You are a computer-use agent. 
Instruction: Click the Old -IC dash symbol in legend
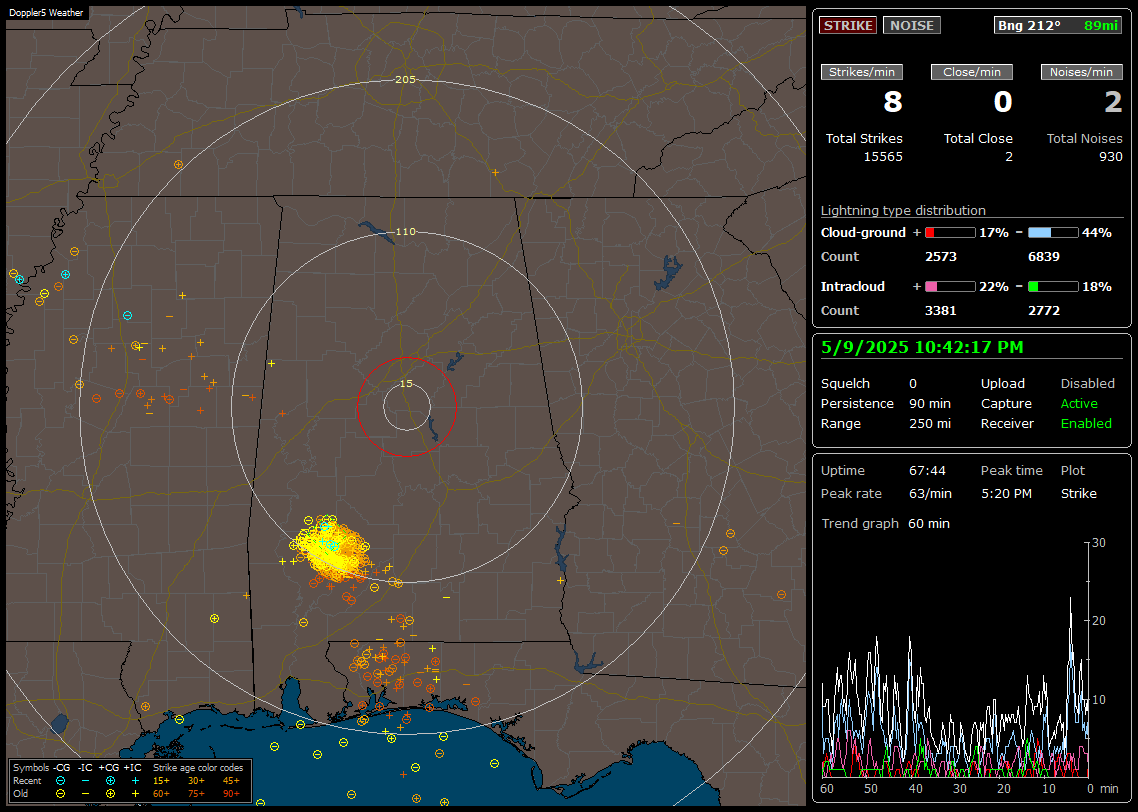pyautogui.click(x=86, y=794)
